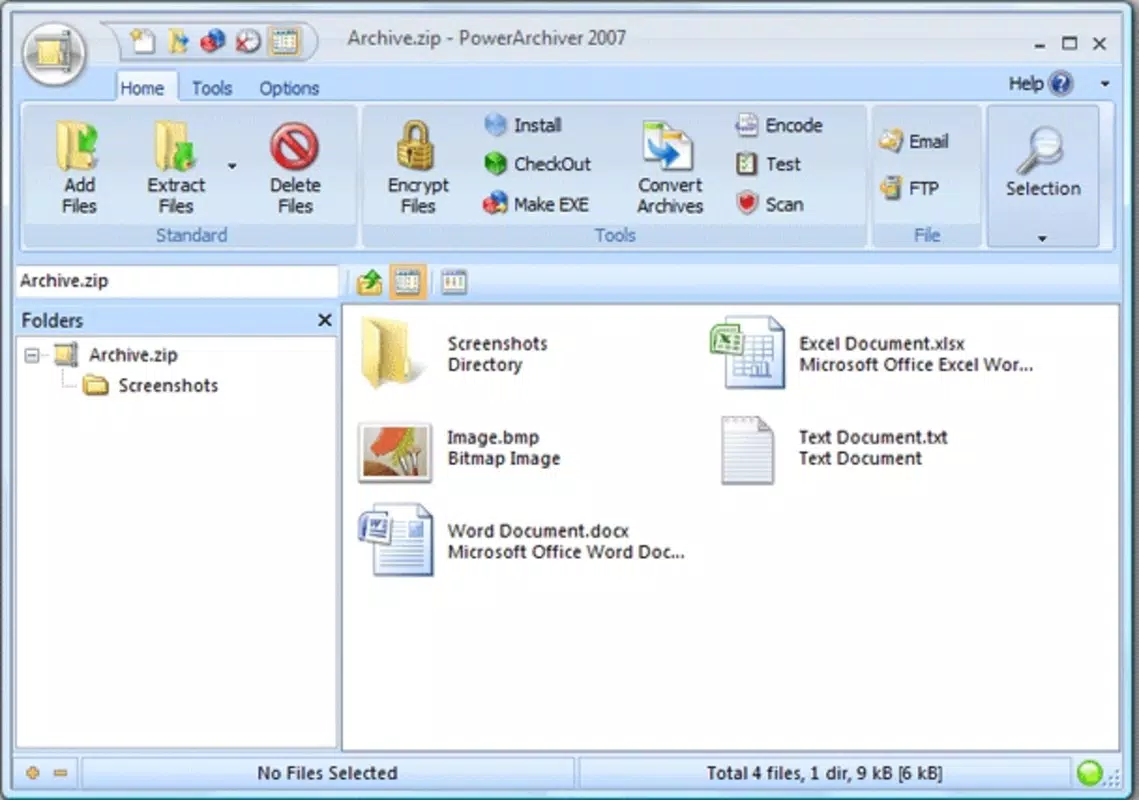Switch to the Tools ribbon tab
This screenshot has height=800, width=1139.
(x=211, y=88)
